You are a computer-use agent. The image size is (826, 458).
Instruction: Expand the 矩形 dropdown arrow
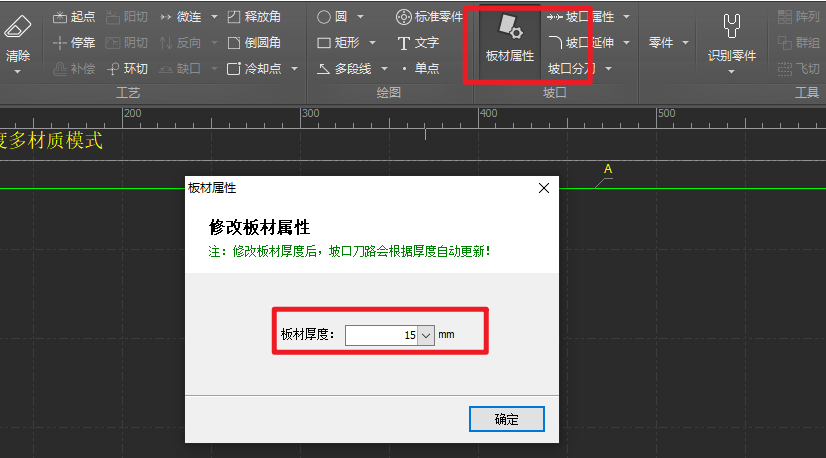pos(372,43)
